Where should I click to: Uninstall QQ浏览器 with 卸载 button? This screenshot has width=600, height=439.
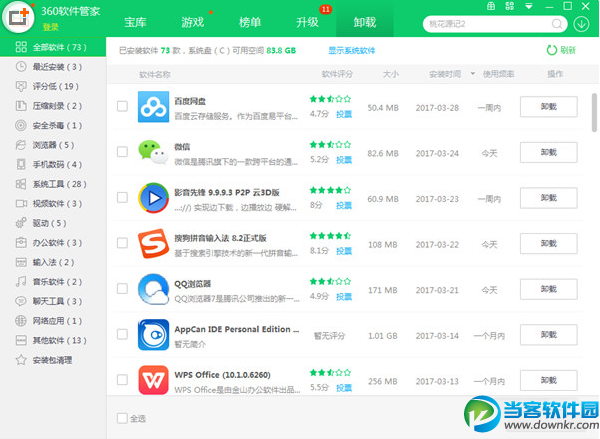coord(548,289)
